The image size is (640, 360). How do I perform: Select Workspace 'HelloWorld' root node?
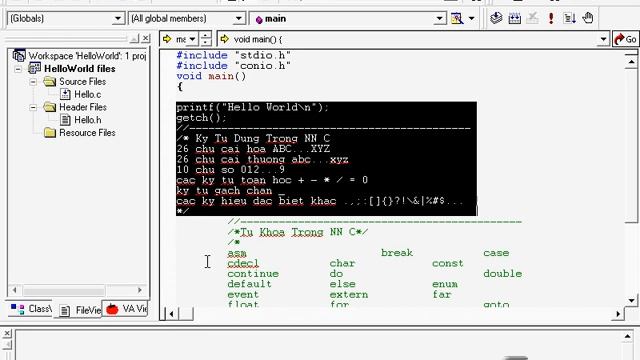[x=87, y=56]
